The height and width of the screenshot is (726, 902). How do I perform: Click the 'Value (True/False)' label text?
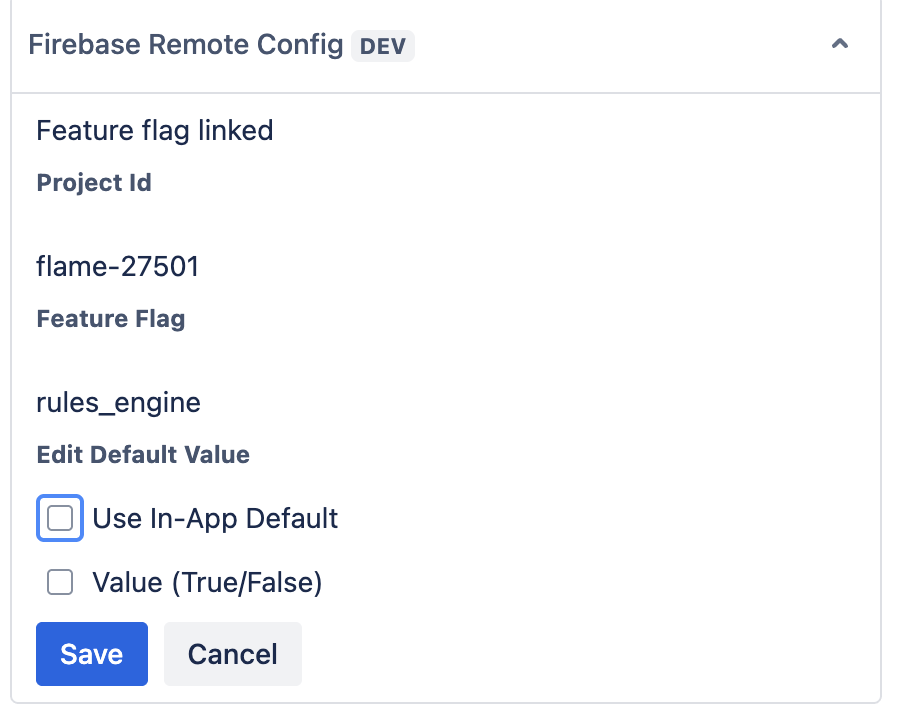coord(207,582)
